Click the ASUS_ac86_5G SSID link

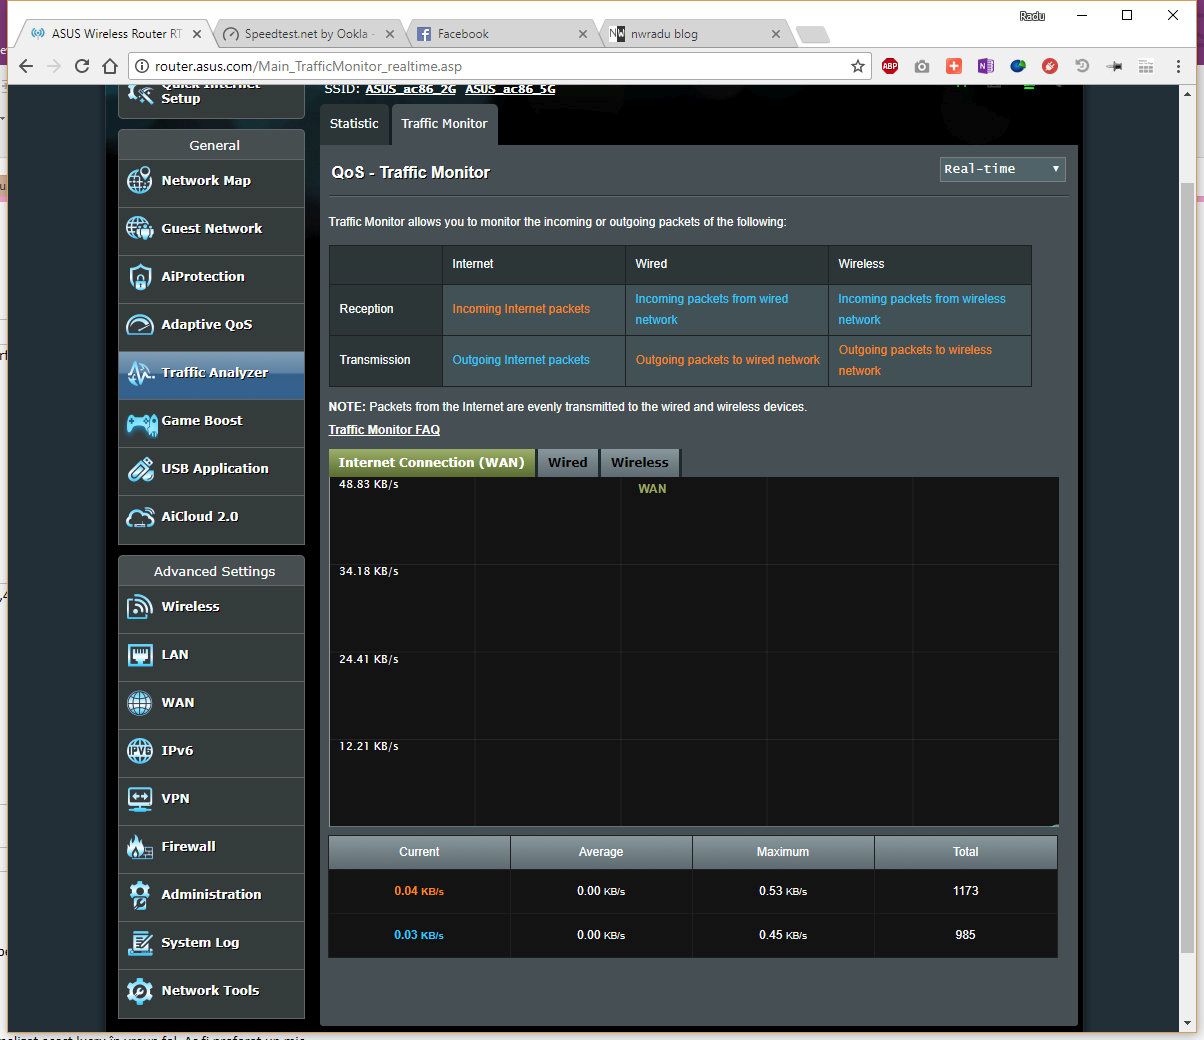click(510, 89)
